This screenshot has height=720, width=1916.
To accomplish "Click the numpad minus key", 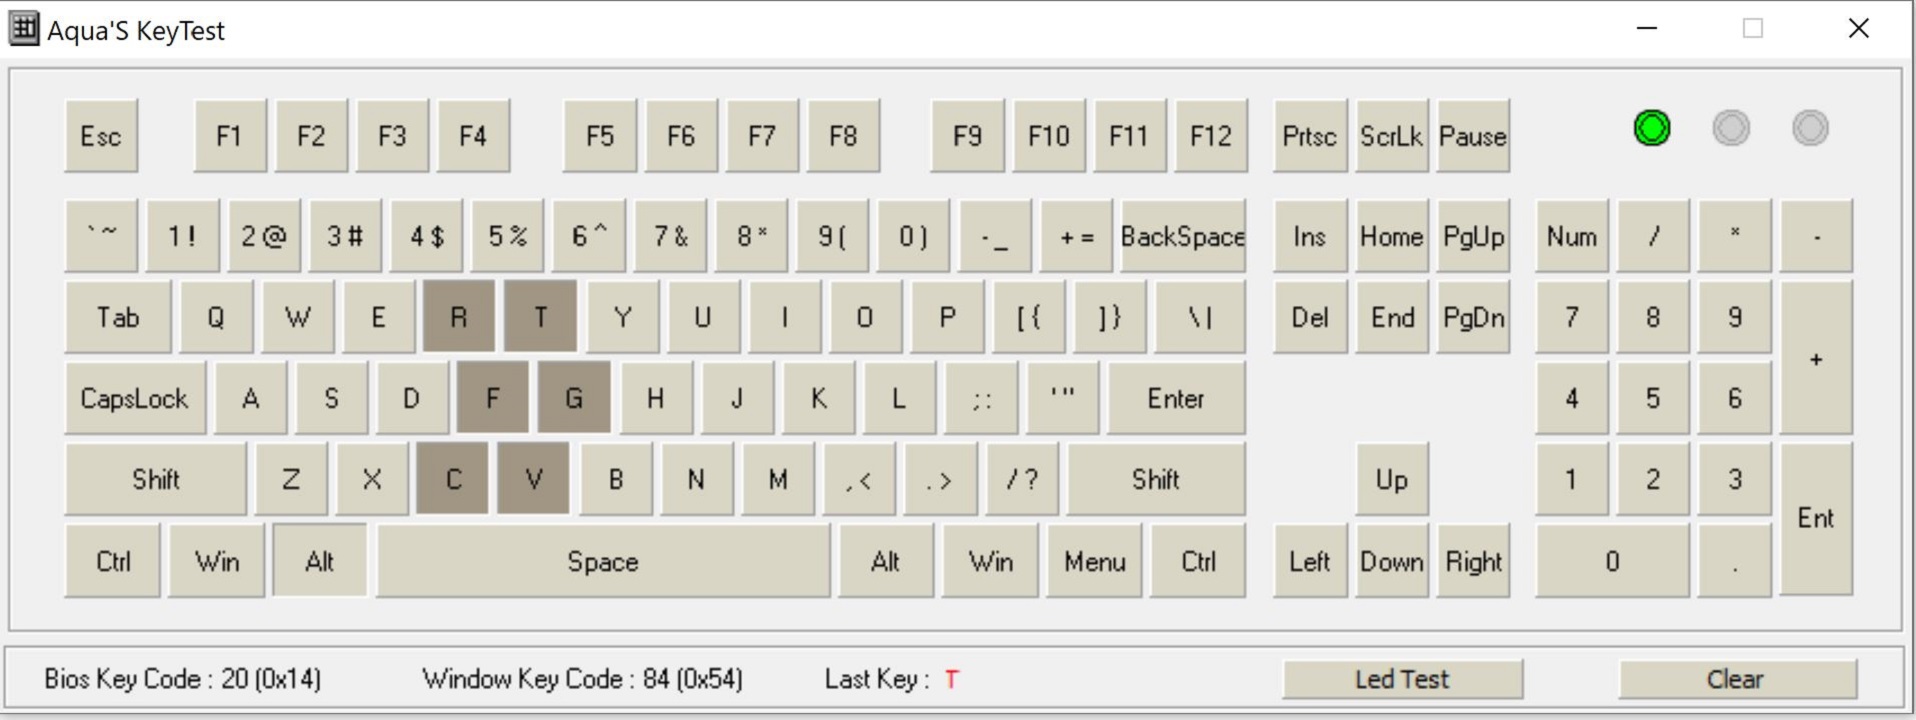I will tap(1816, 236).
